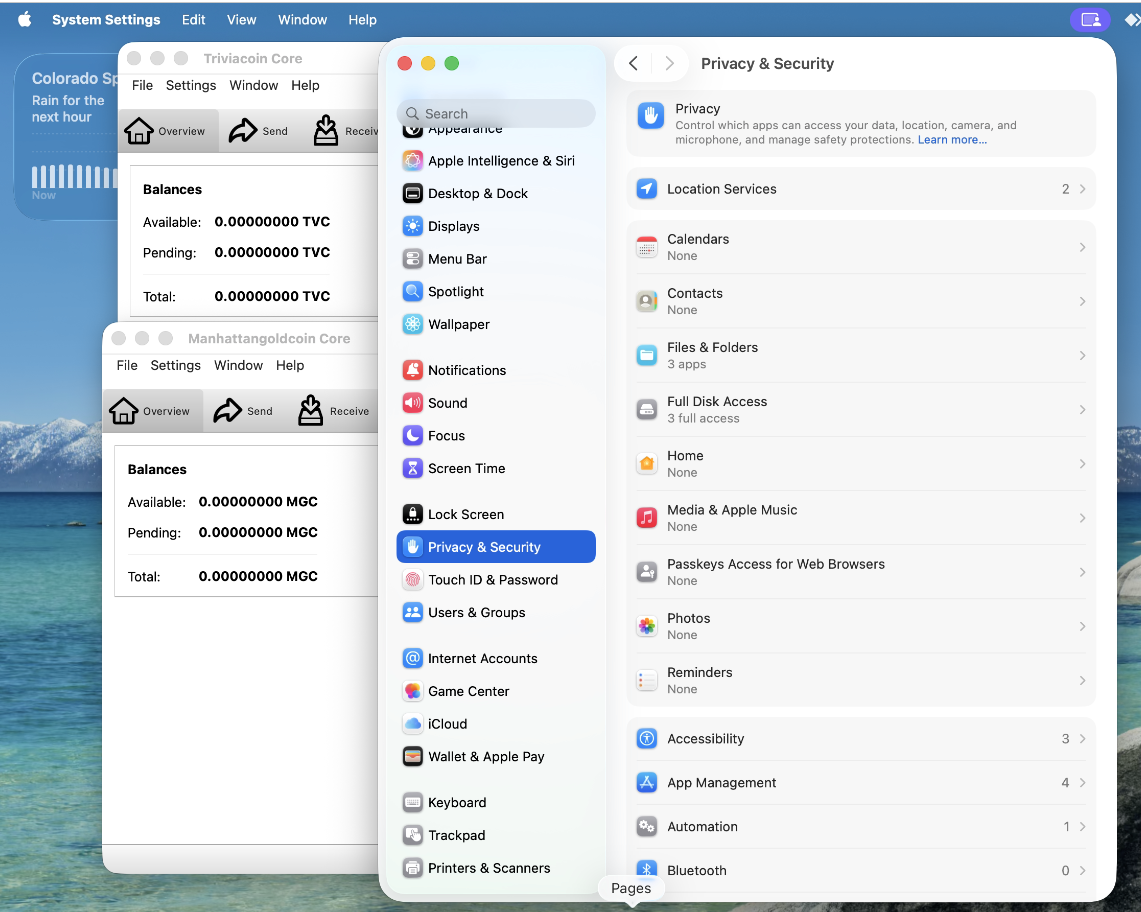Expand the Home row chevron

(x=1083, y=464)
